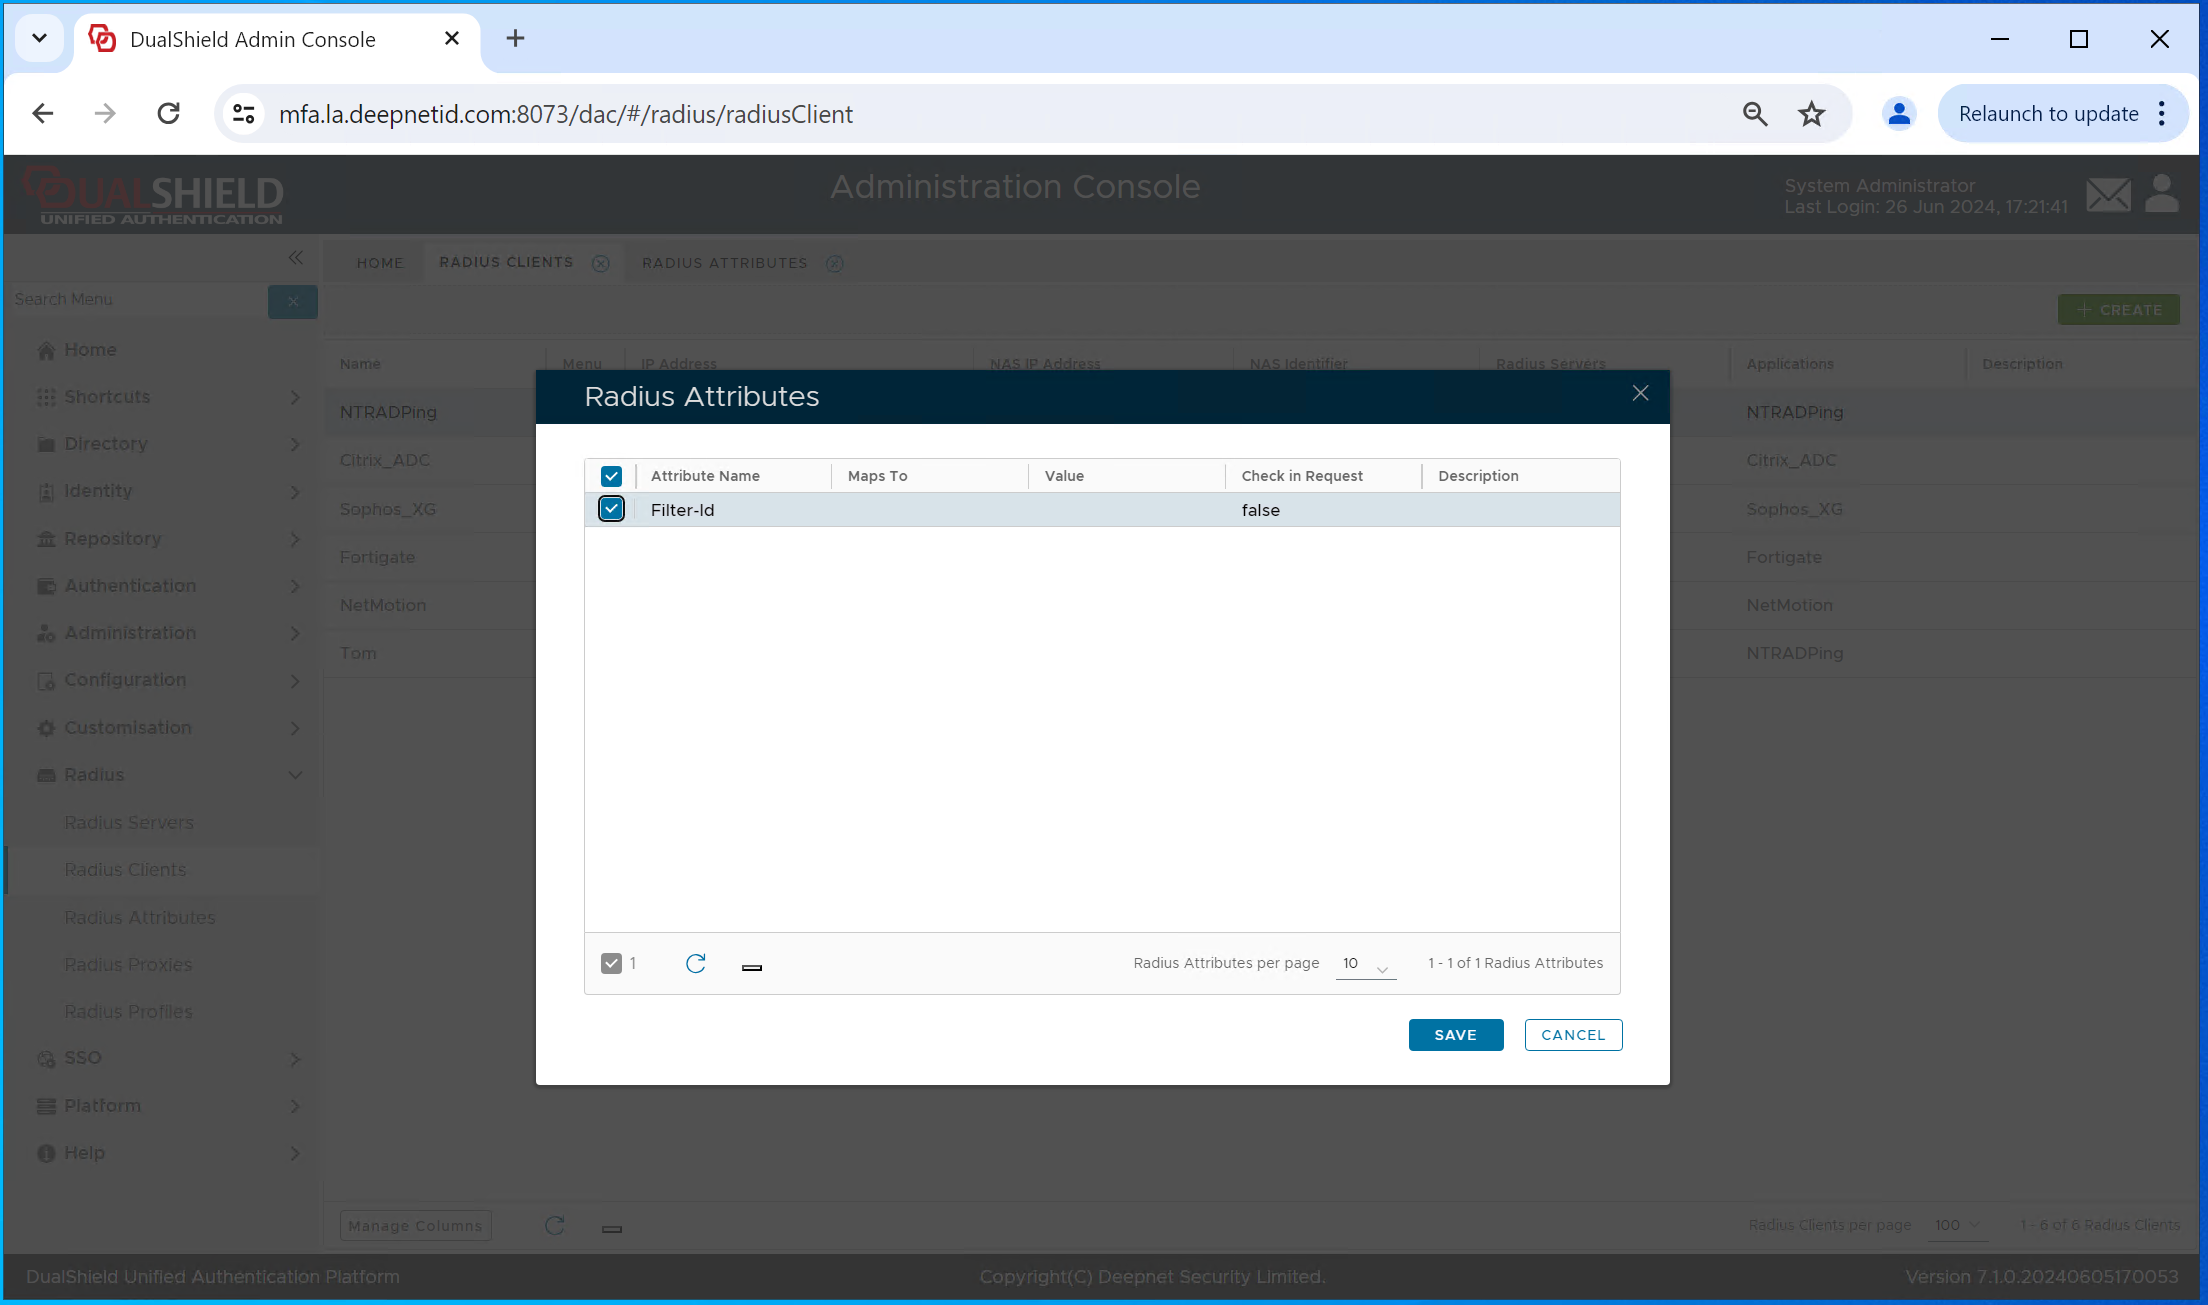Open Chrome three-dot menu
This screenshot has width=2208, height=1305.
2162,114
